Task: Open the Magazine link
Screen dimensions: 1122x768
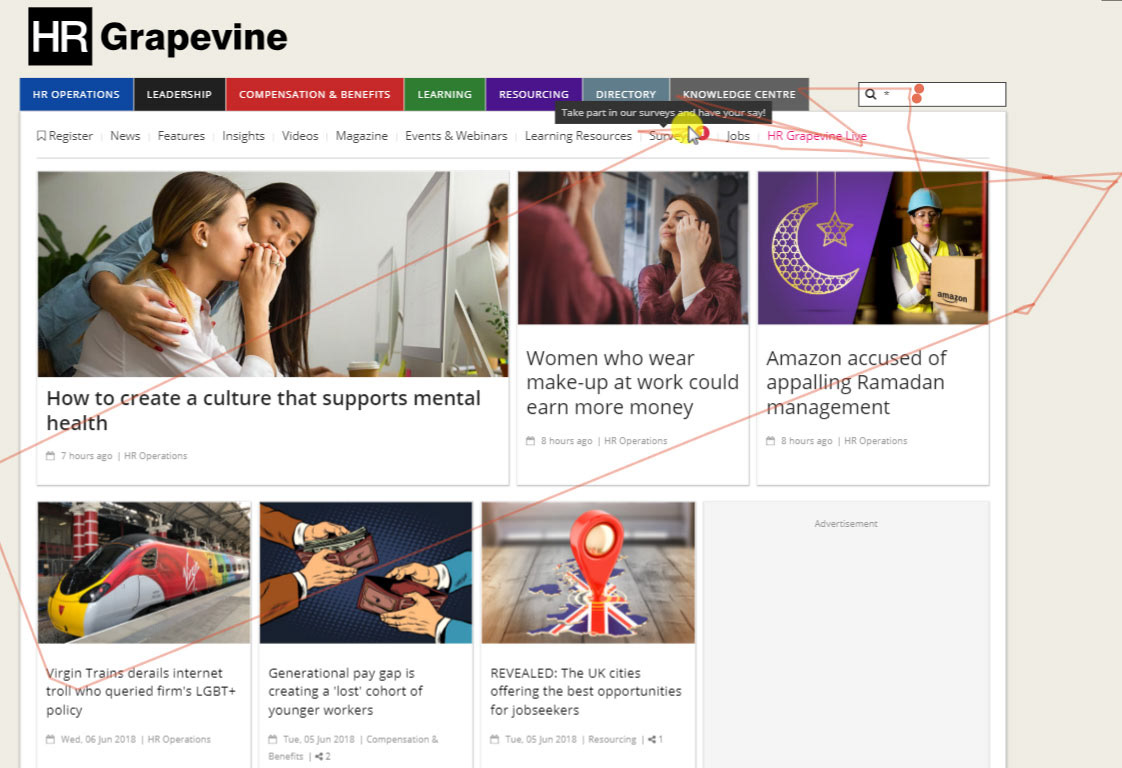Action: (361, 136)
